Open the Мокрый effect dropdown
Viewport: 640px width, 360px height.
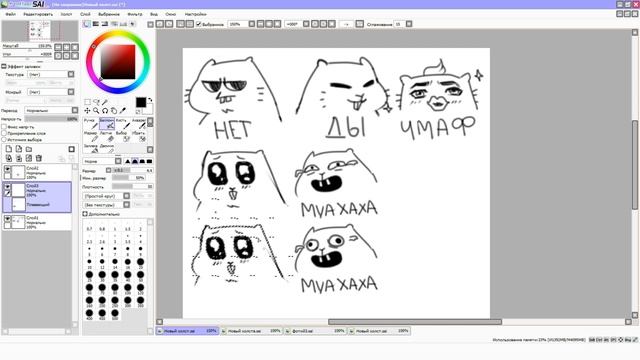(x=71, y=92)
